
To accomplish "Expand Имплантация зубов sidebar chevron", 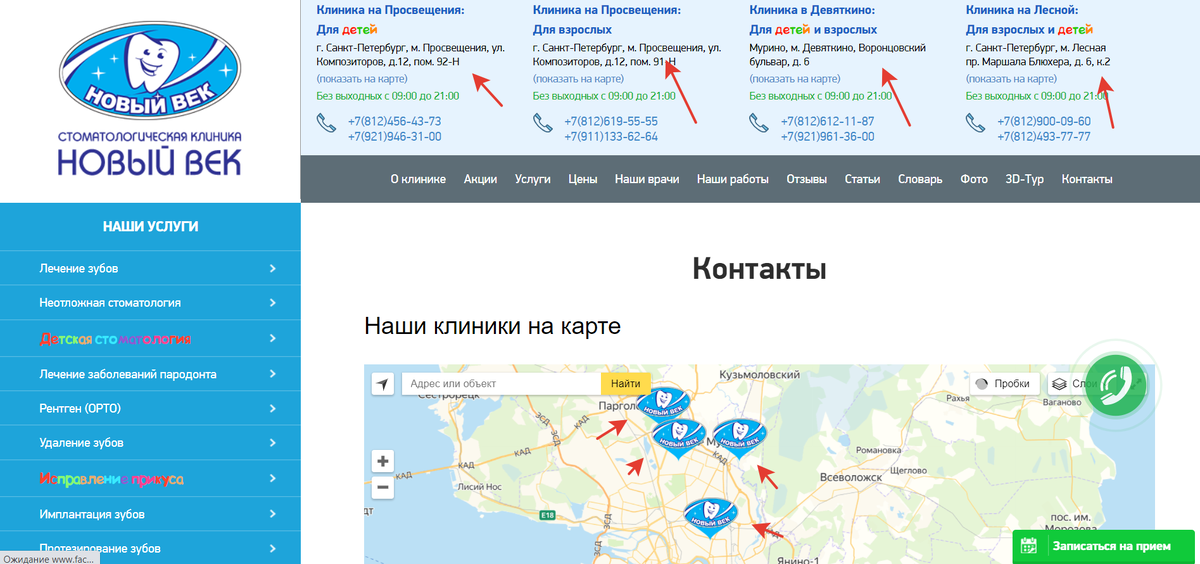I will tap(273, 514).
